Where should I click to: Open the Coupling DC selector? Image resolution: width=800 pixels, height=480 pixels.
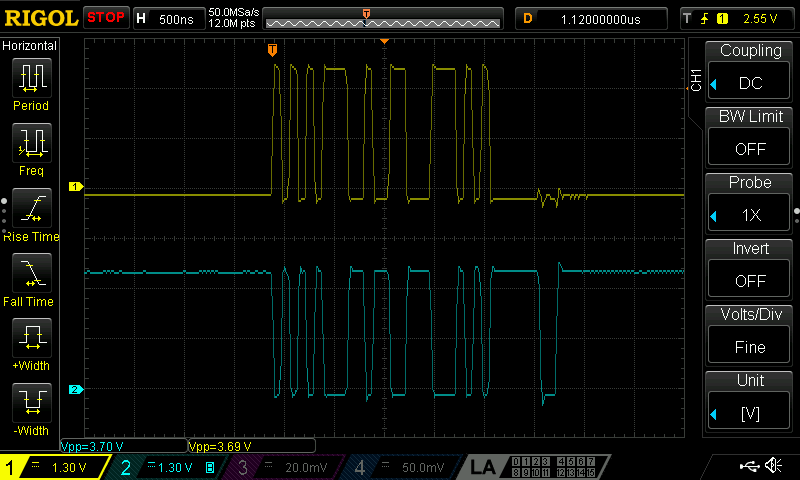coord(749,83)
